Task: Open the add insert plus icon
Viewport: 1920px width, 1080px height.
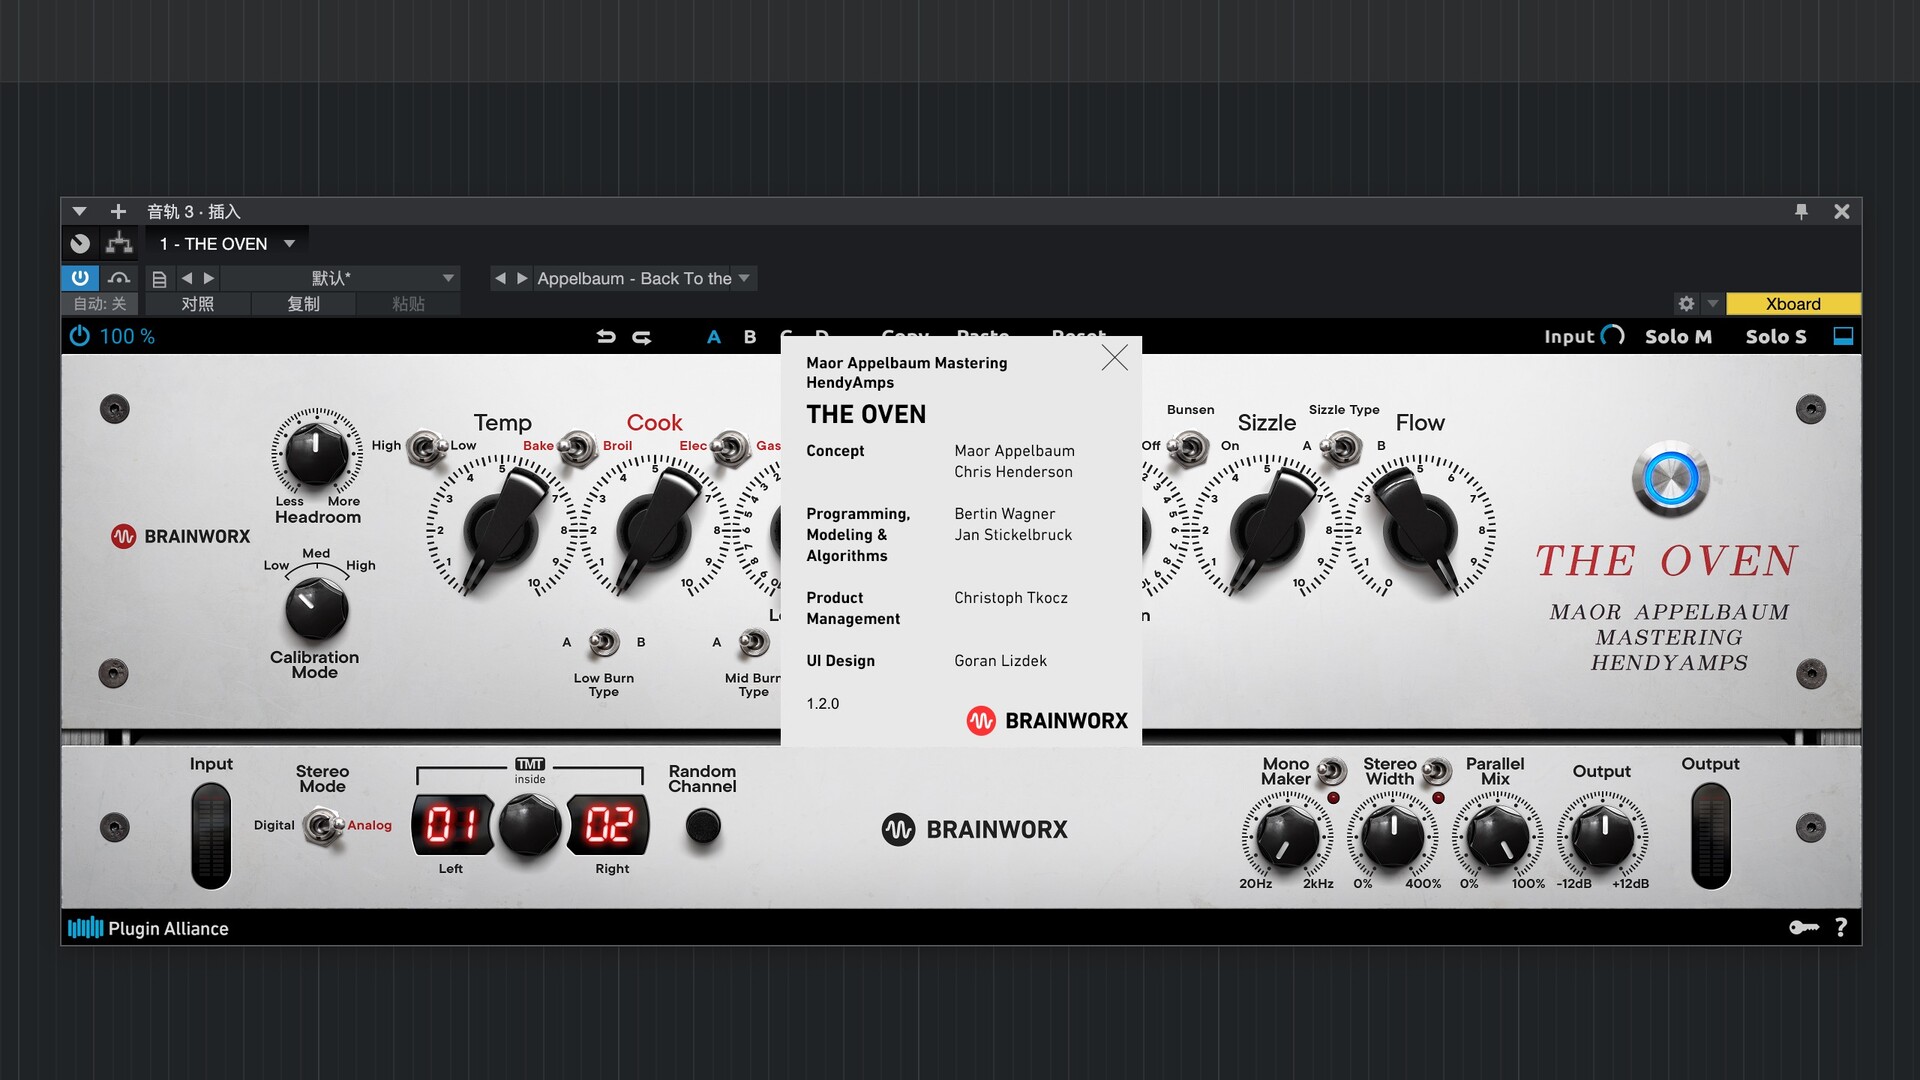Action: tap(118, 211)
